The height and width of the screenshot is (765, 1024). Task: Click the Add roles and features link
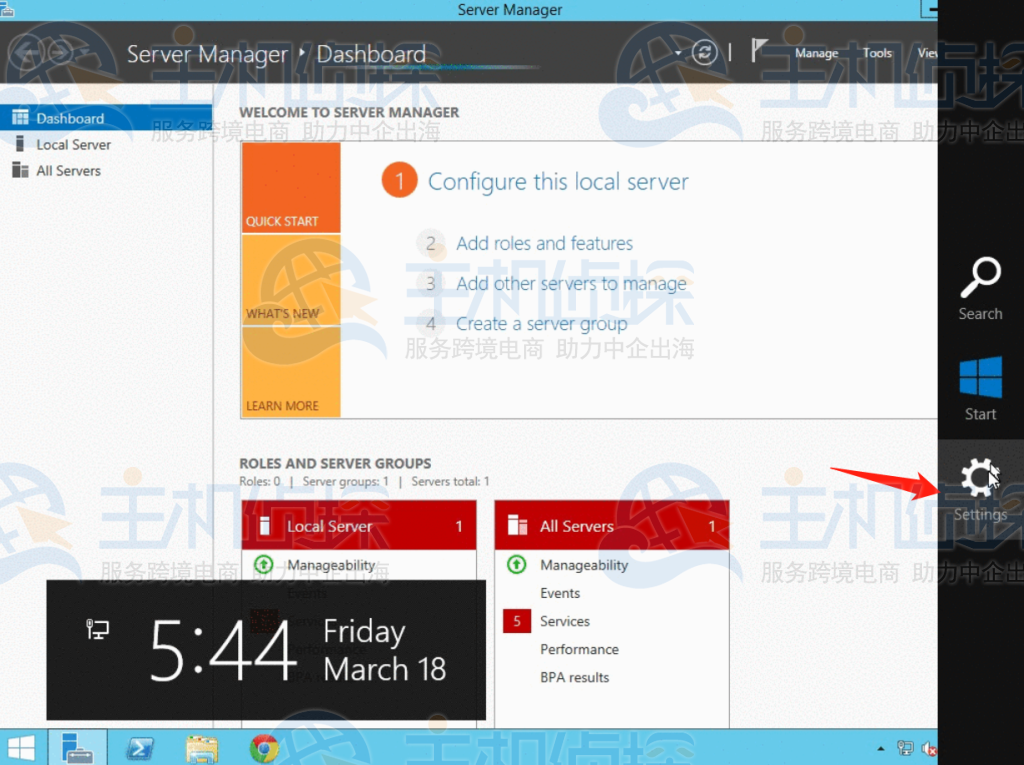coord(544,243)
